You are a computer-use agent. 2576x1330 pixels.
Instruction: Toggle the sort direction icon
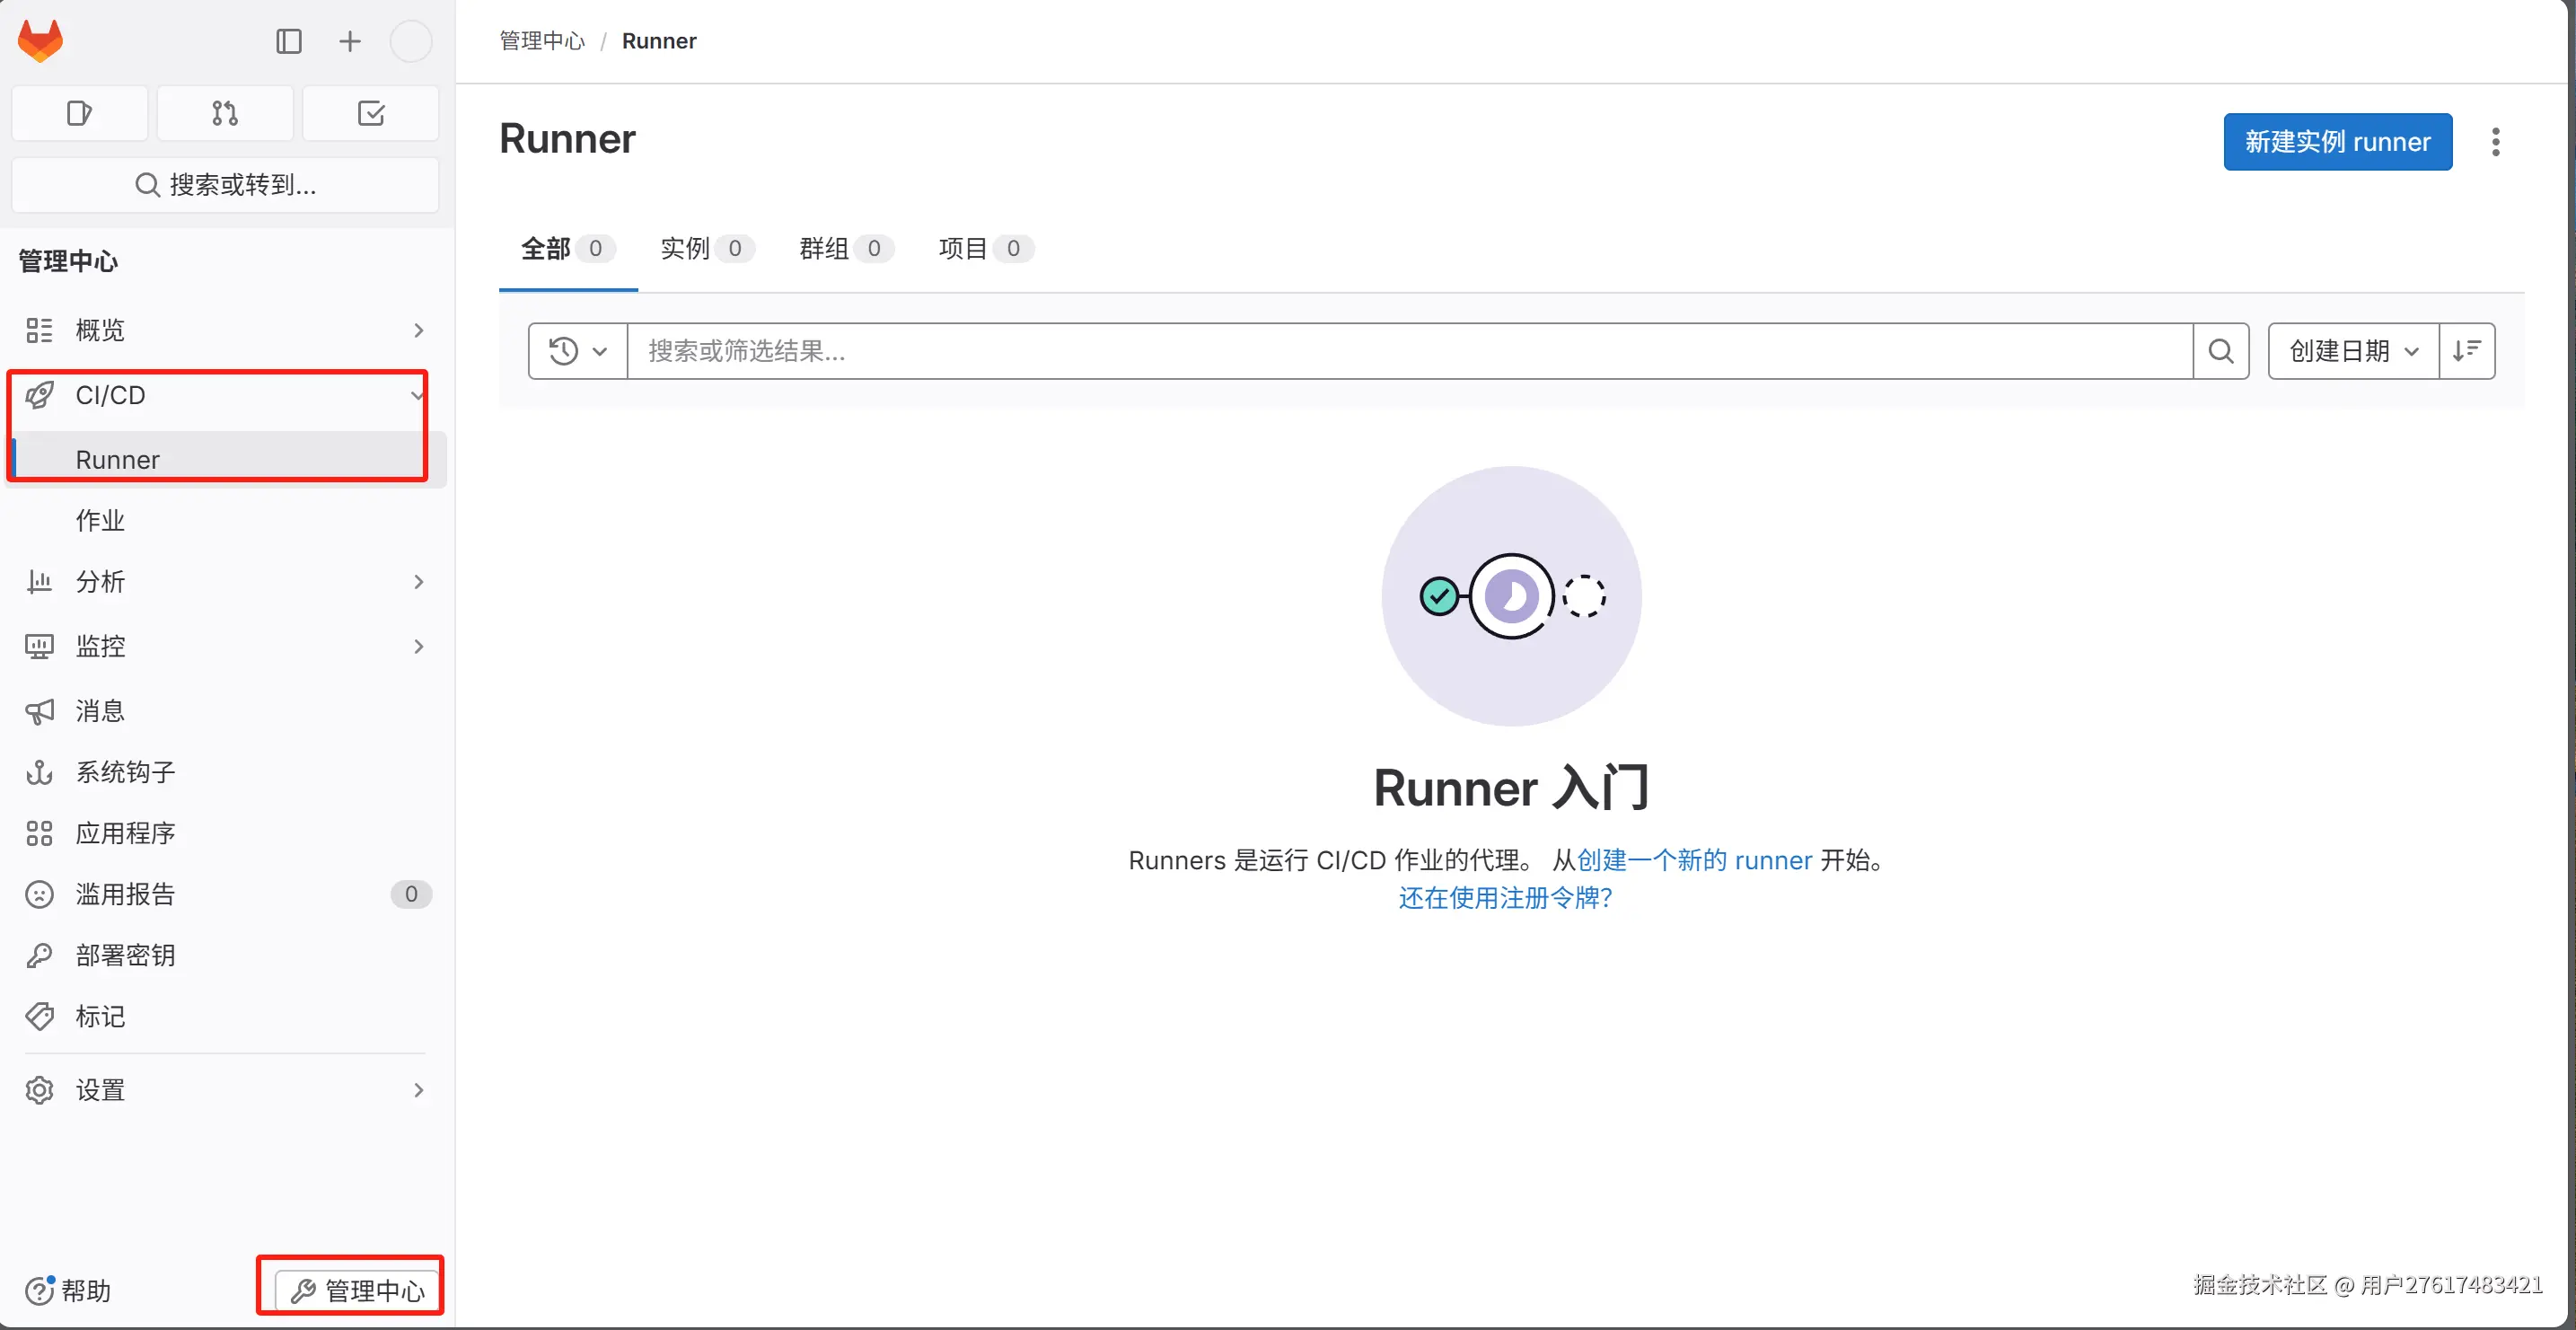2466,351
